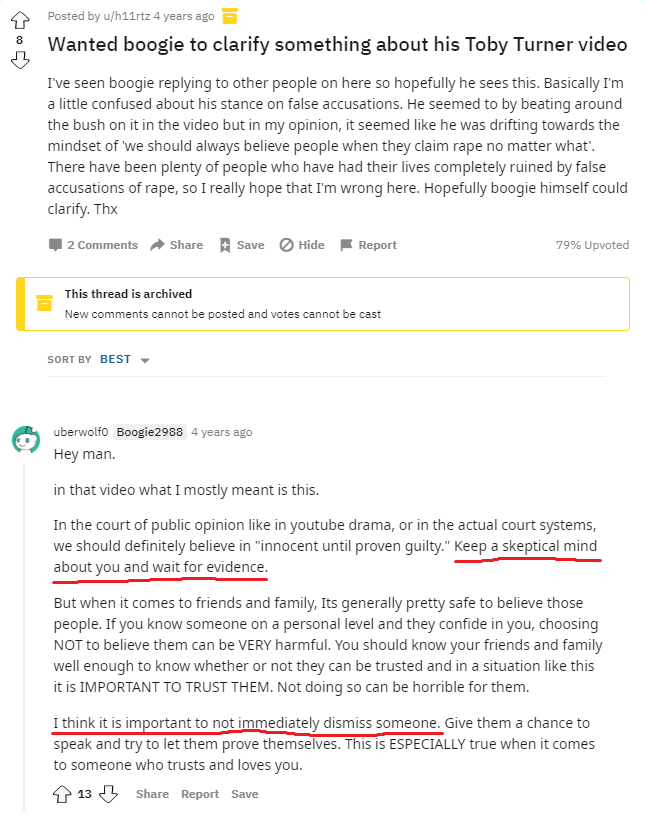Report the original post
This screenshot has width=645, height=822.
coord(368,245)
